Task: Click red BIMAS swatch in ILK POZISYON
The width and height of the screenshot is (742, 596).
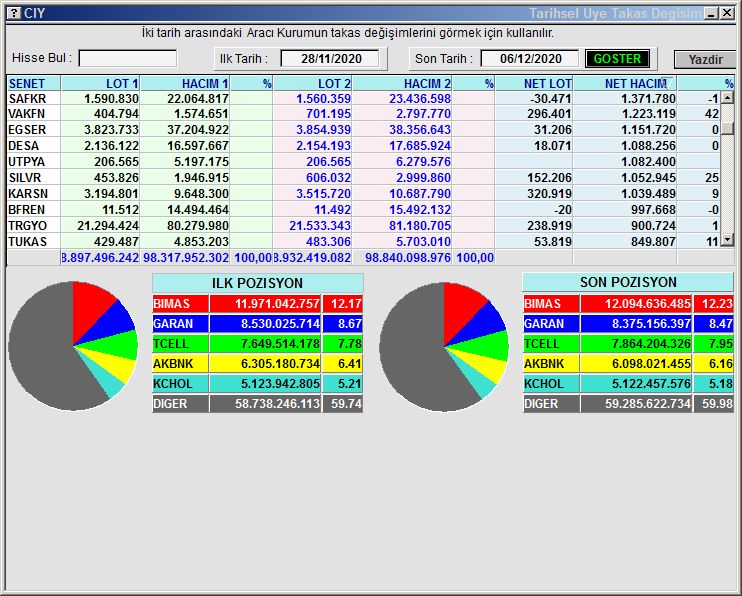Action: tap(180, 303)
